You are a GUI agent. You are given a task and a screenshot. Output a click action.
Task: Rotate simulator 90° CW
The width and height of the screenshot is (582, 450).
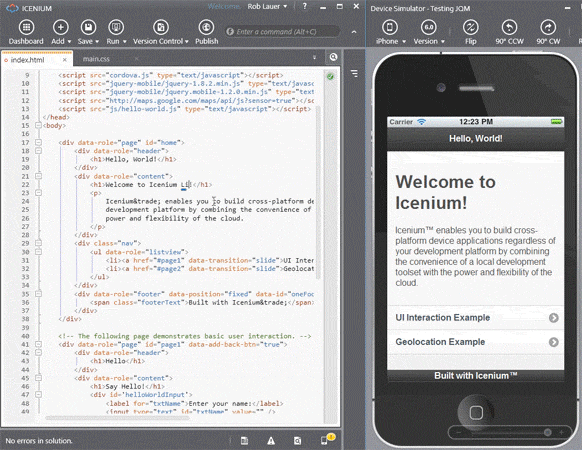click(x=548, y=27)
